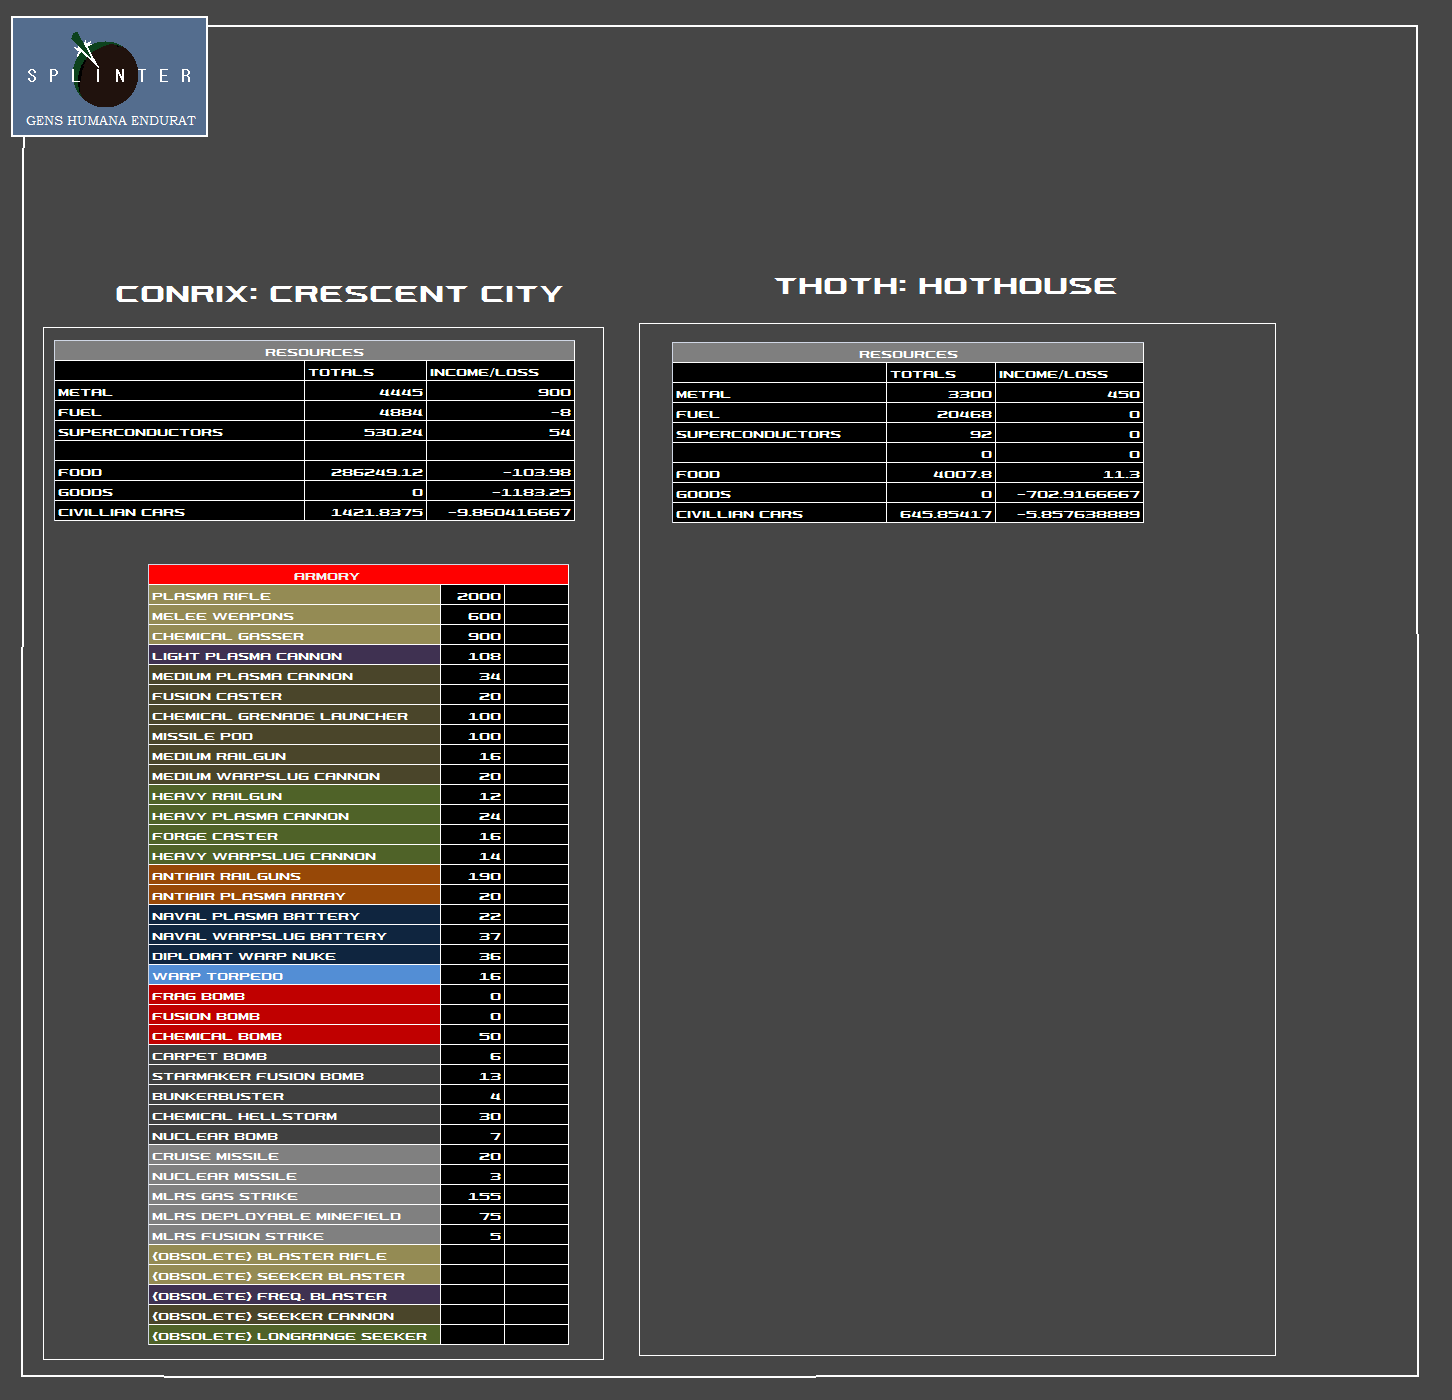Screen dimensions: 1452x1400
Task: Click the Diplomat Warp Nuke label
Action: click(x=294, y=956)
